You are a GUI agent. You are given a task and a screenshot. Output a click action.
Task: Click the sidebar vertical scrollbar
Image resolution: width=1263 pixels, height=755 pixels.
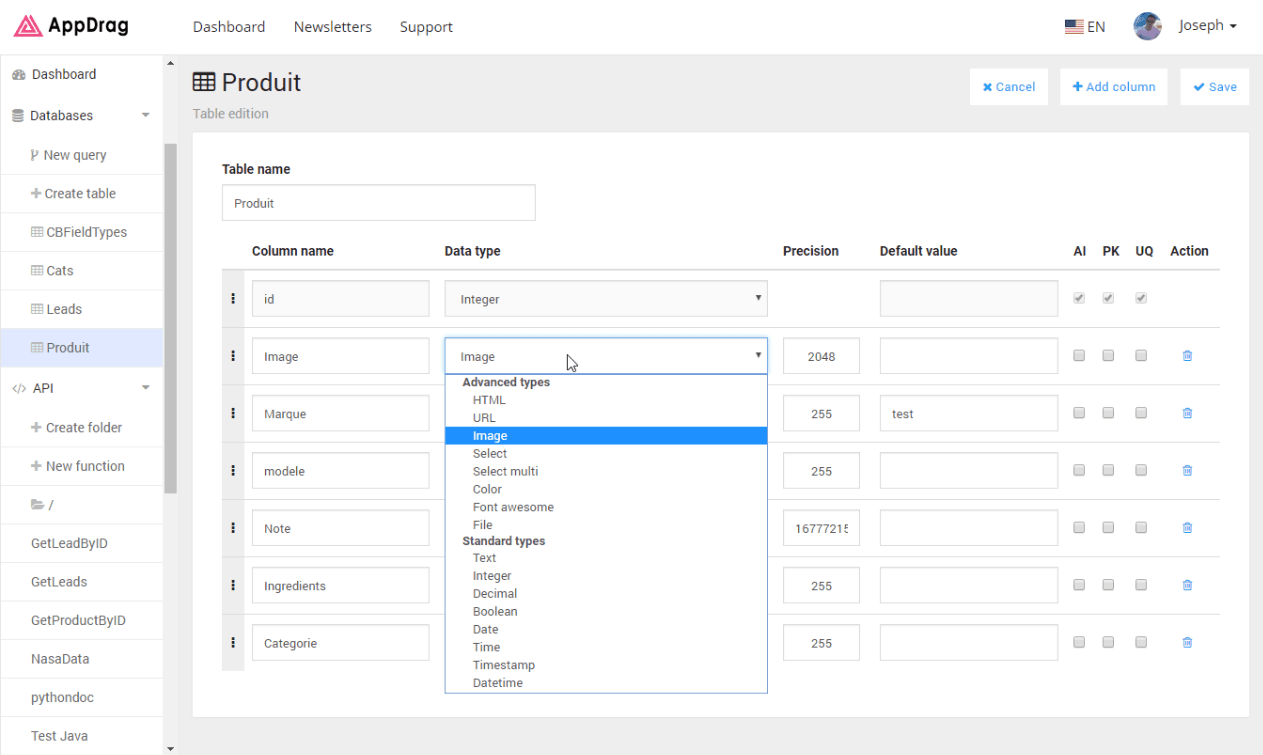pyautogui.click(x=170, y=318)
